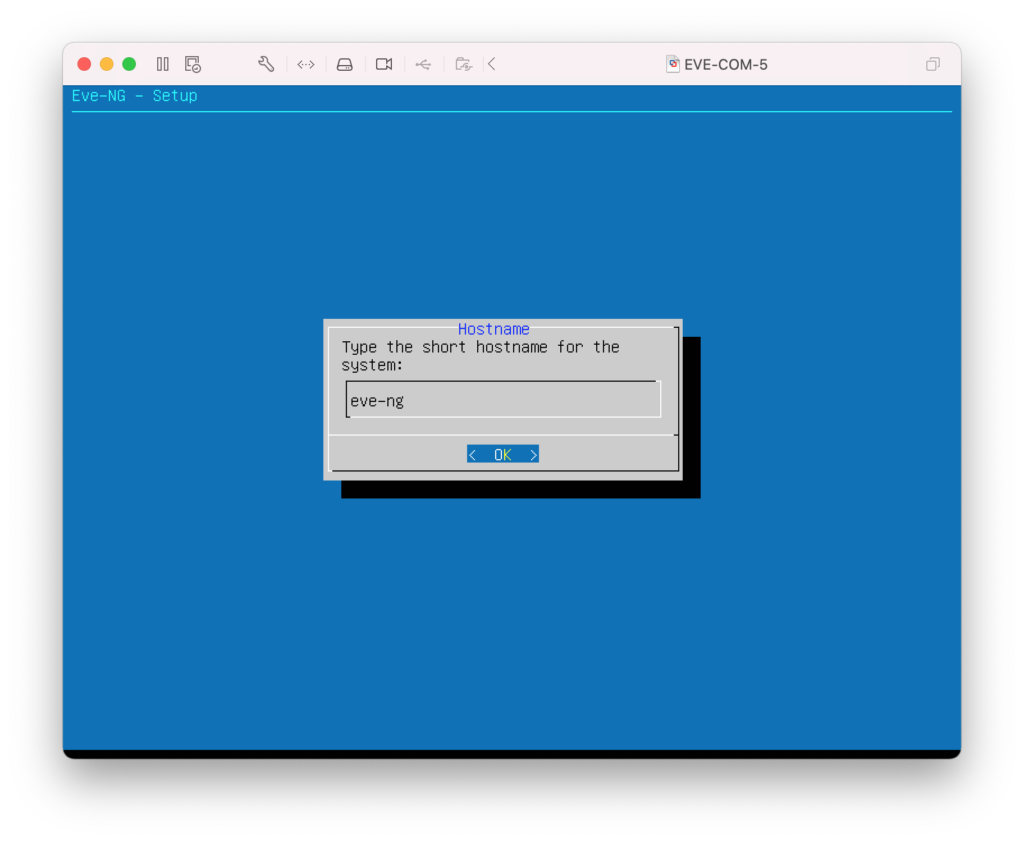1024x842 pixels.
Task: Open the USB devices icon
Action: click(x=423, y=64)
